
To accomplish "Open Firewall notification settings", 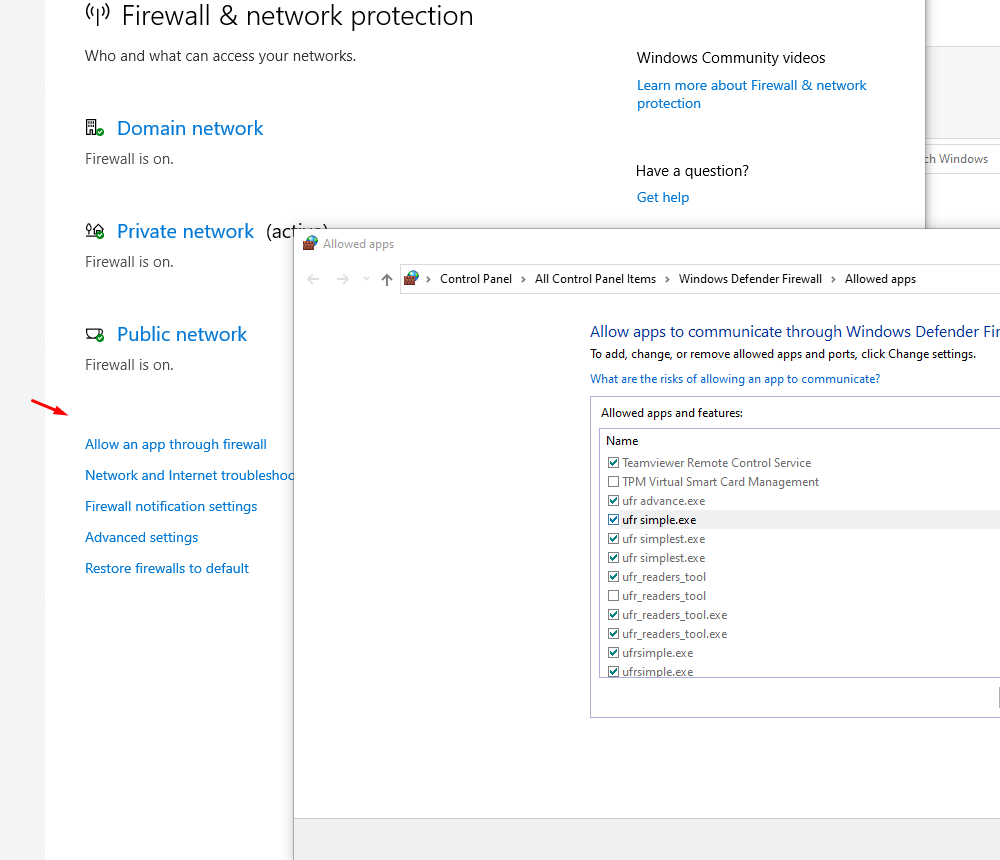I will pos(171,507).
